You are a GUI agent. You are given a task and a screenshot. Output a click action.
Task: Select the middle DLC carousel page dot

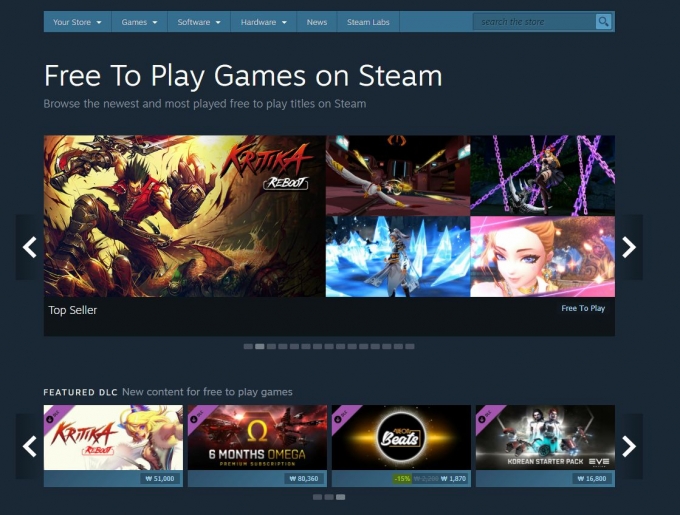pyautogui.click(x=329, y=497)
